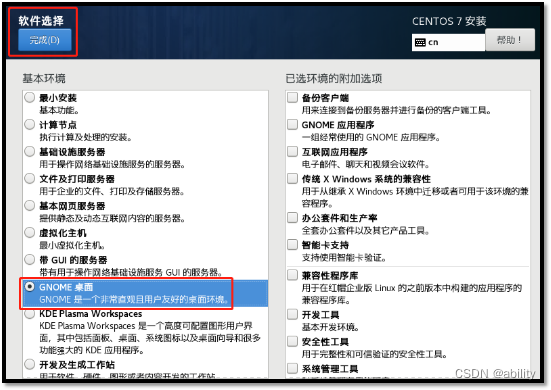Select 开发及生成工作站 radio button

pos(30,364)
